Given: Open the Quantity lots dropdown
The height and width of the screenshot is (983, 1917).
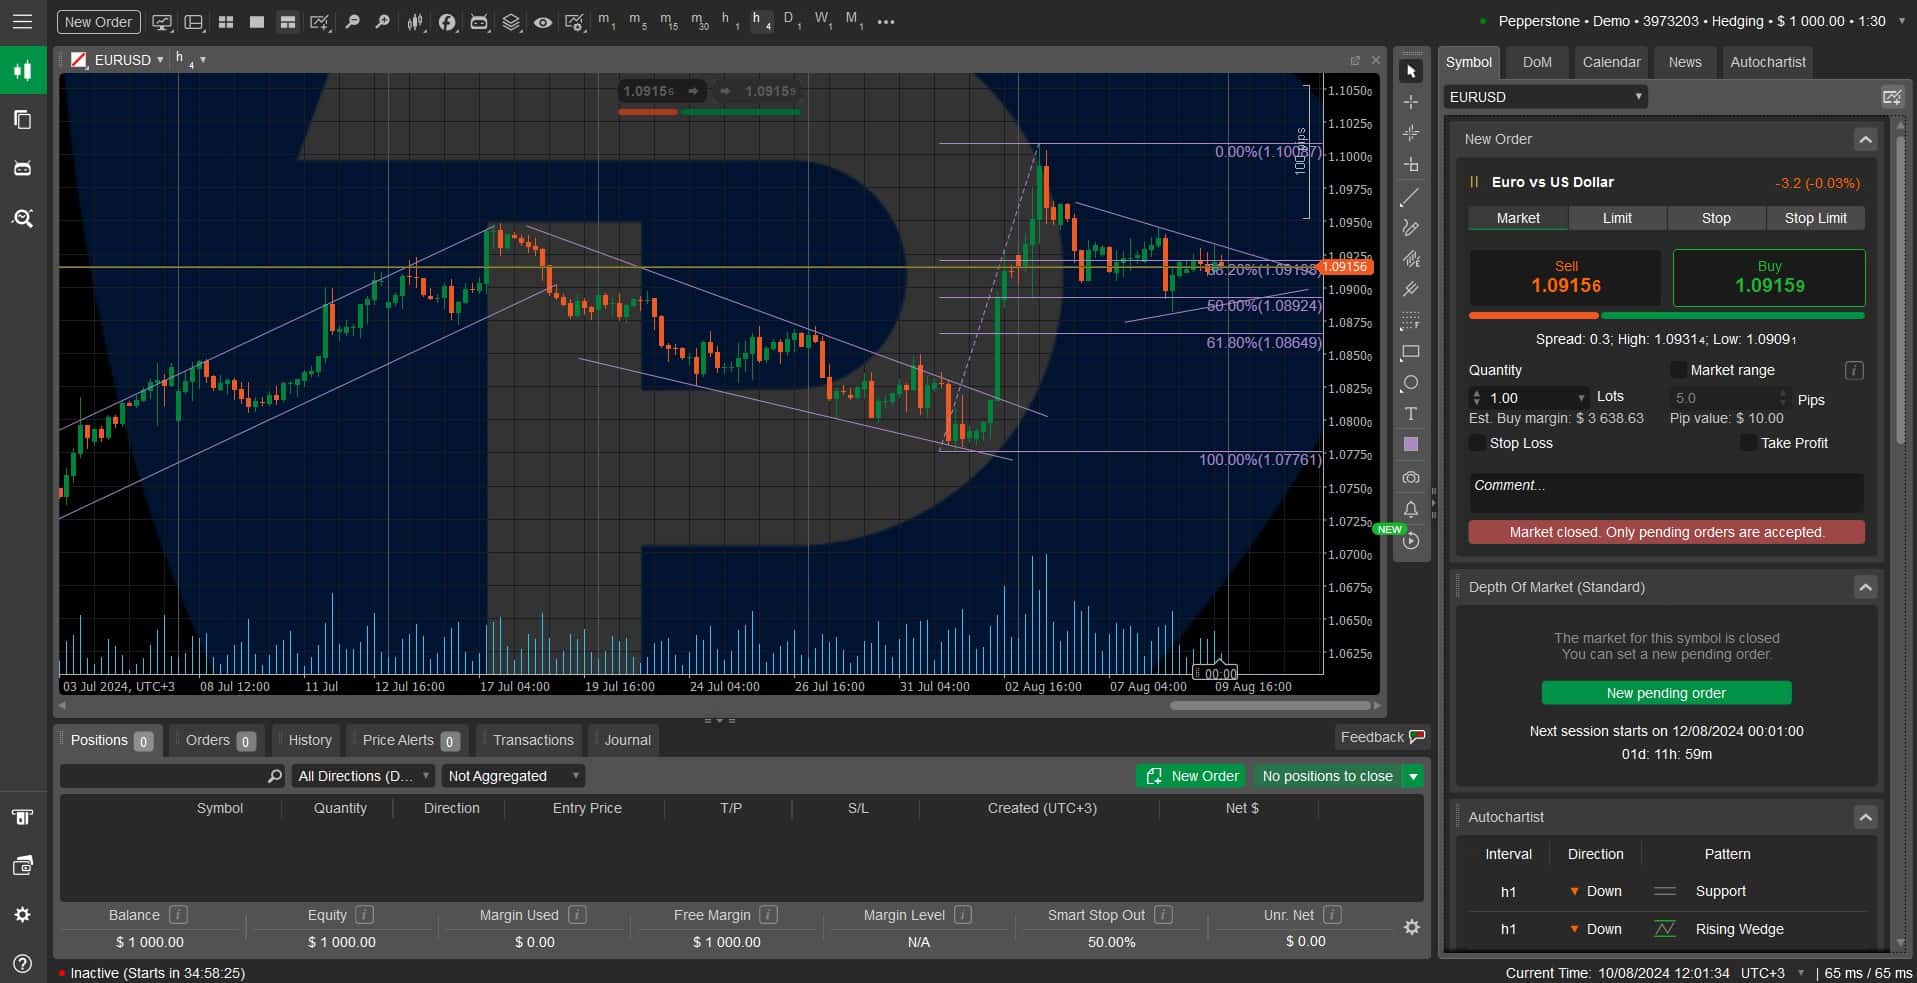Looking at the screenshot, I should (1581, 397).
